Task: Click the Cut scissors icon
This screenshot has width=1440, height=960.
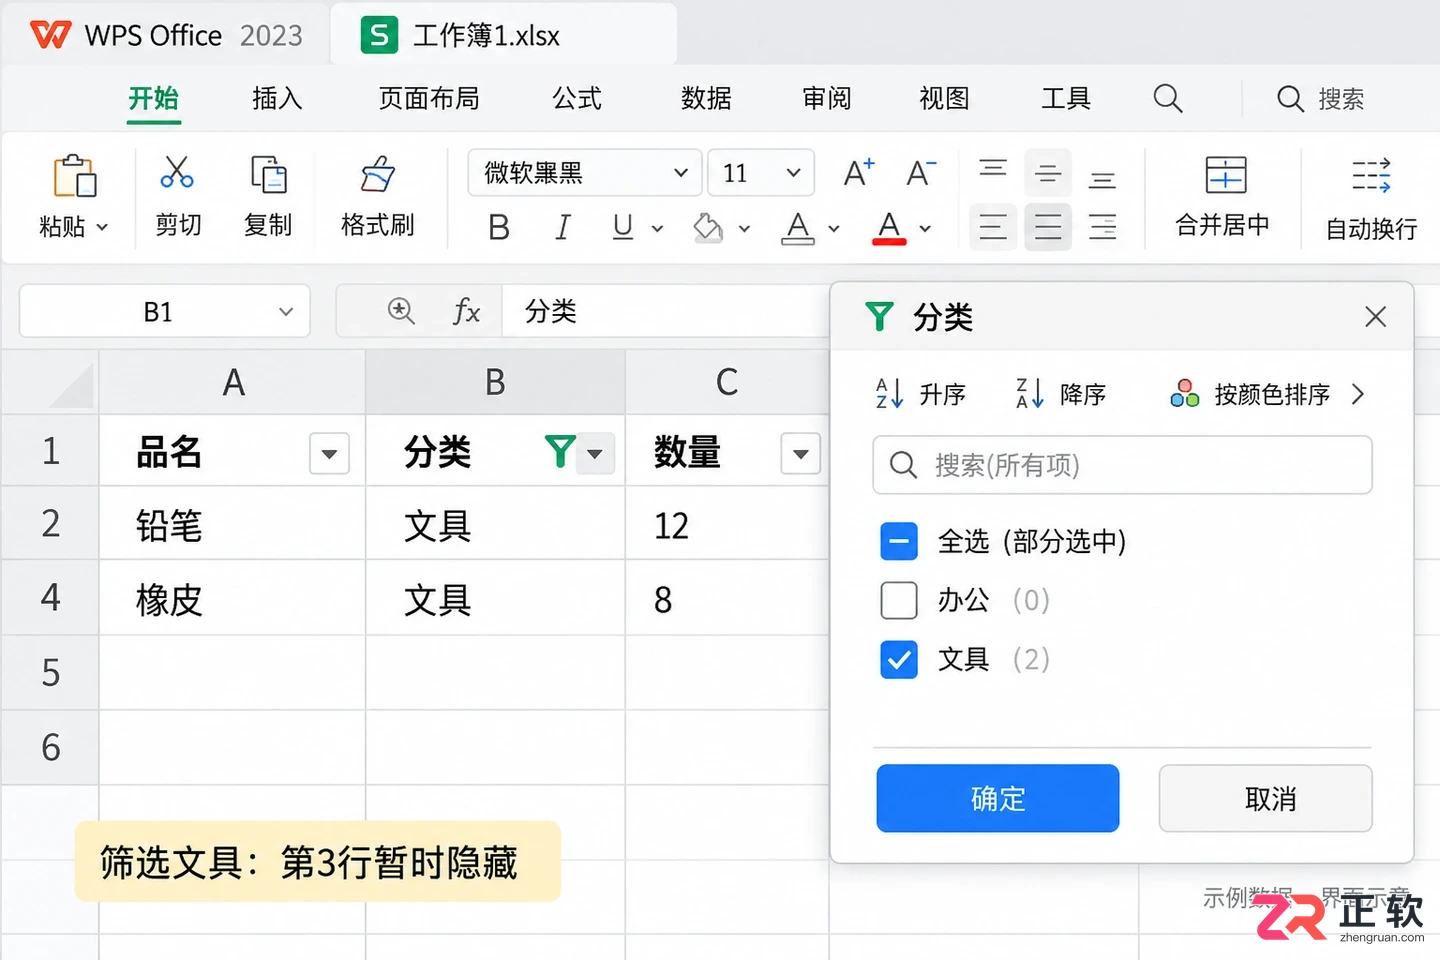Action: (x=177, y=173)
